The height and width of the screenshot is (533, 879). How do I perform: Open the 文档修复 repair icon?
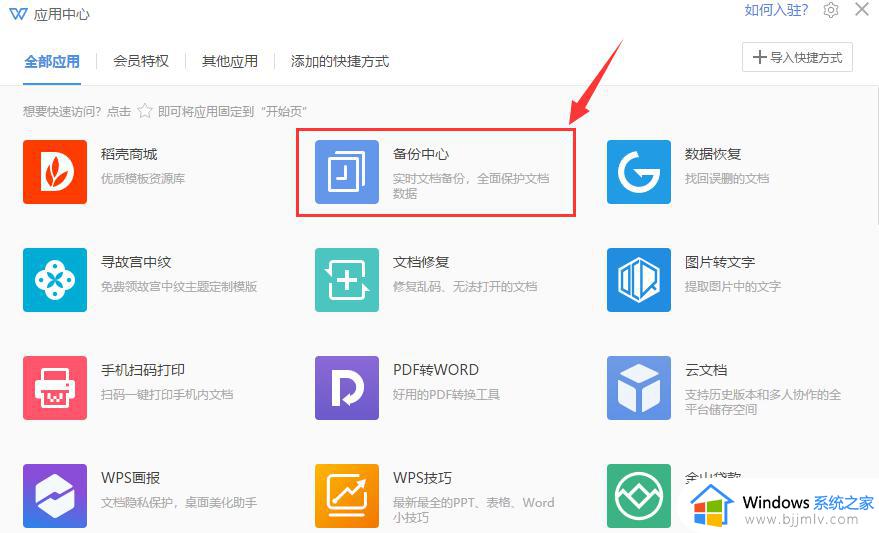[346, 280]
